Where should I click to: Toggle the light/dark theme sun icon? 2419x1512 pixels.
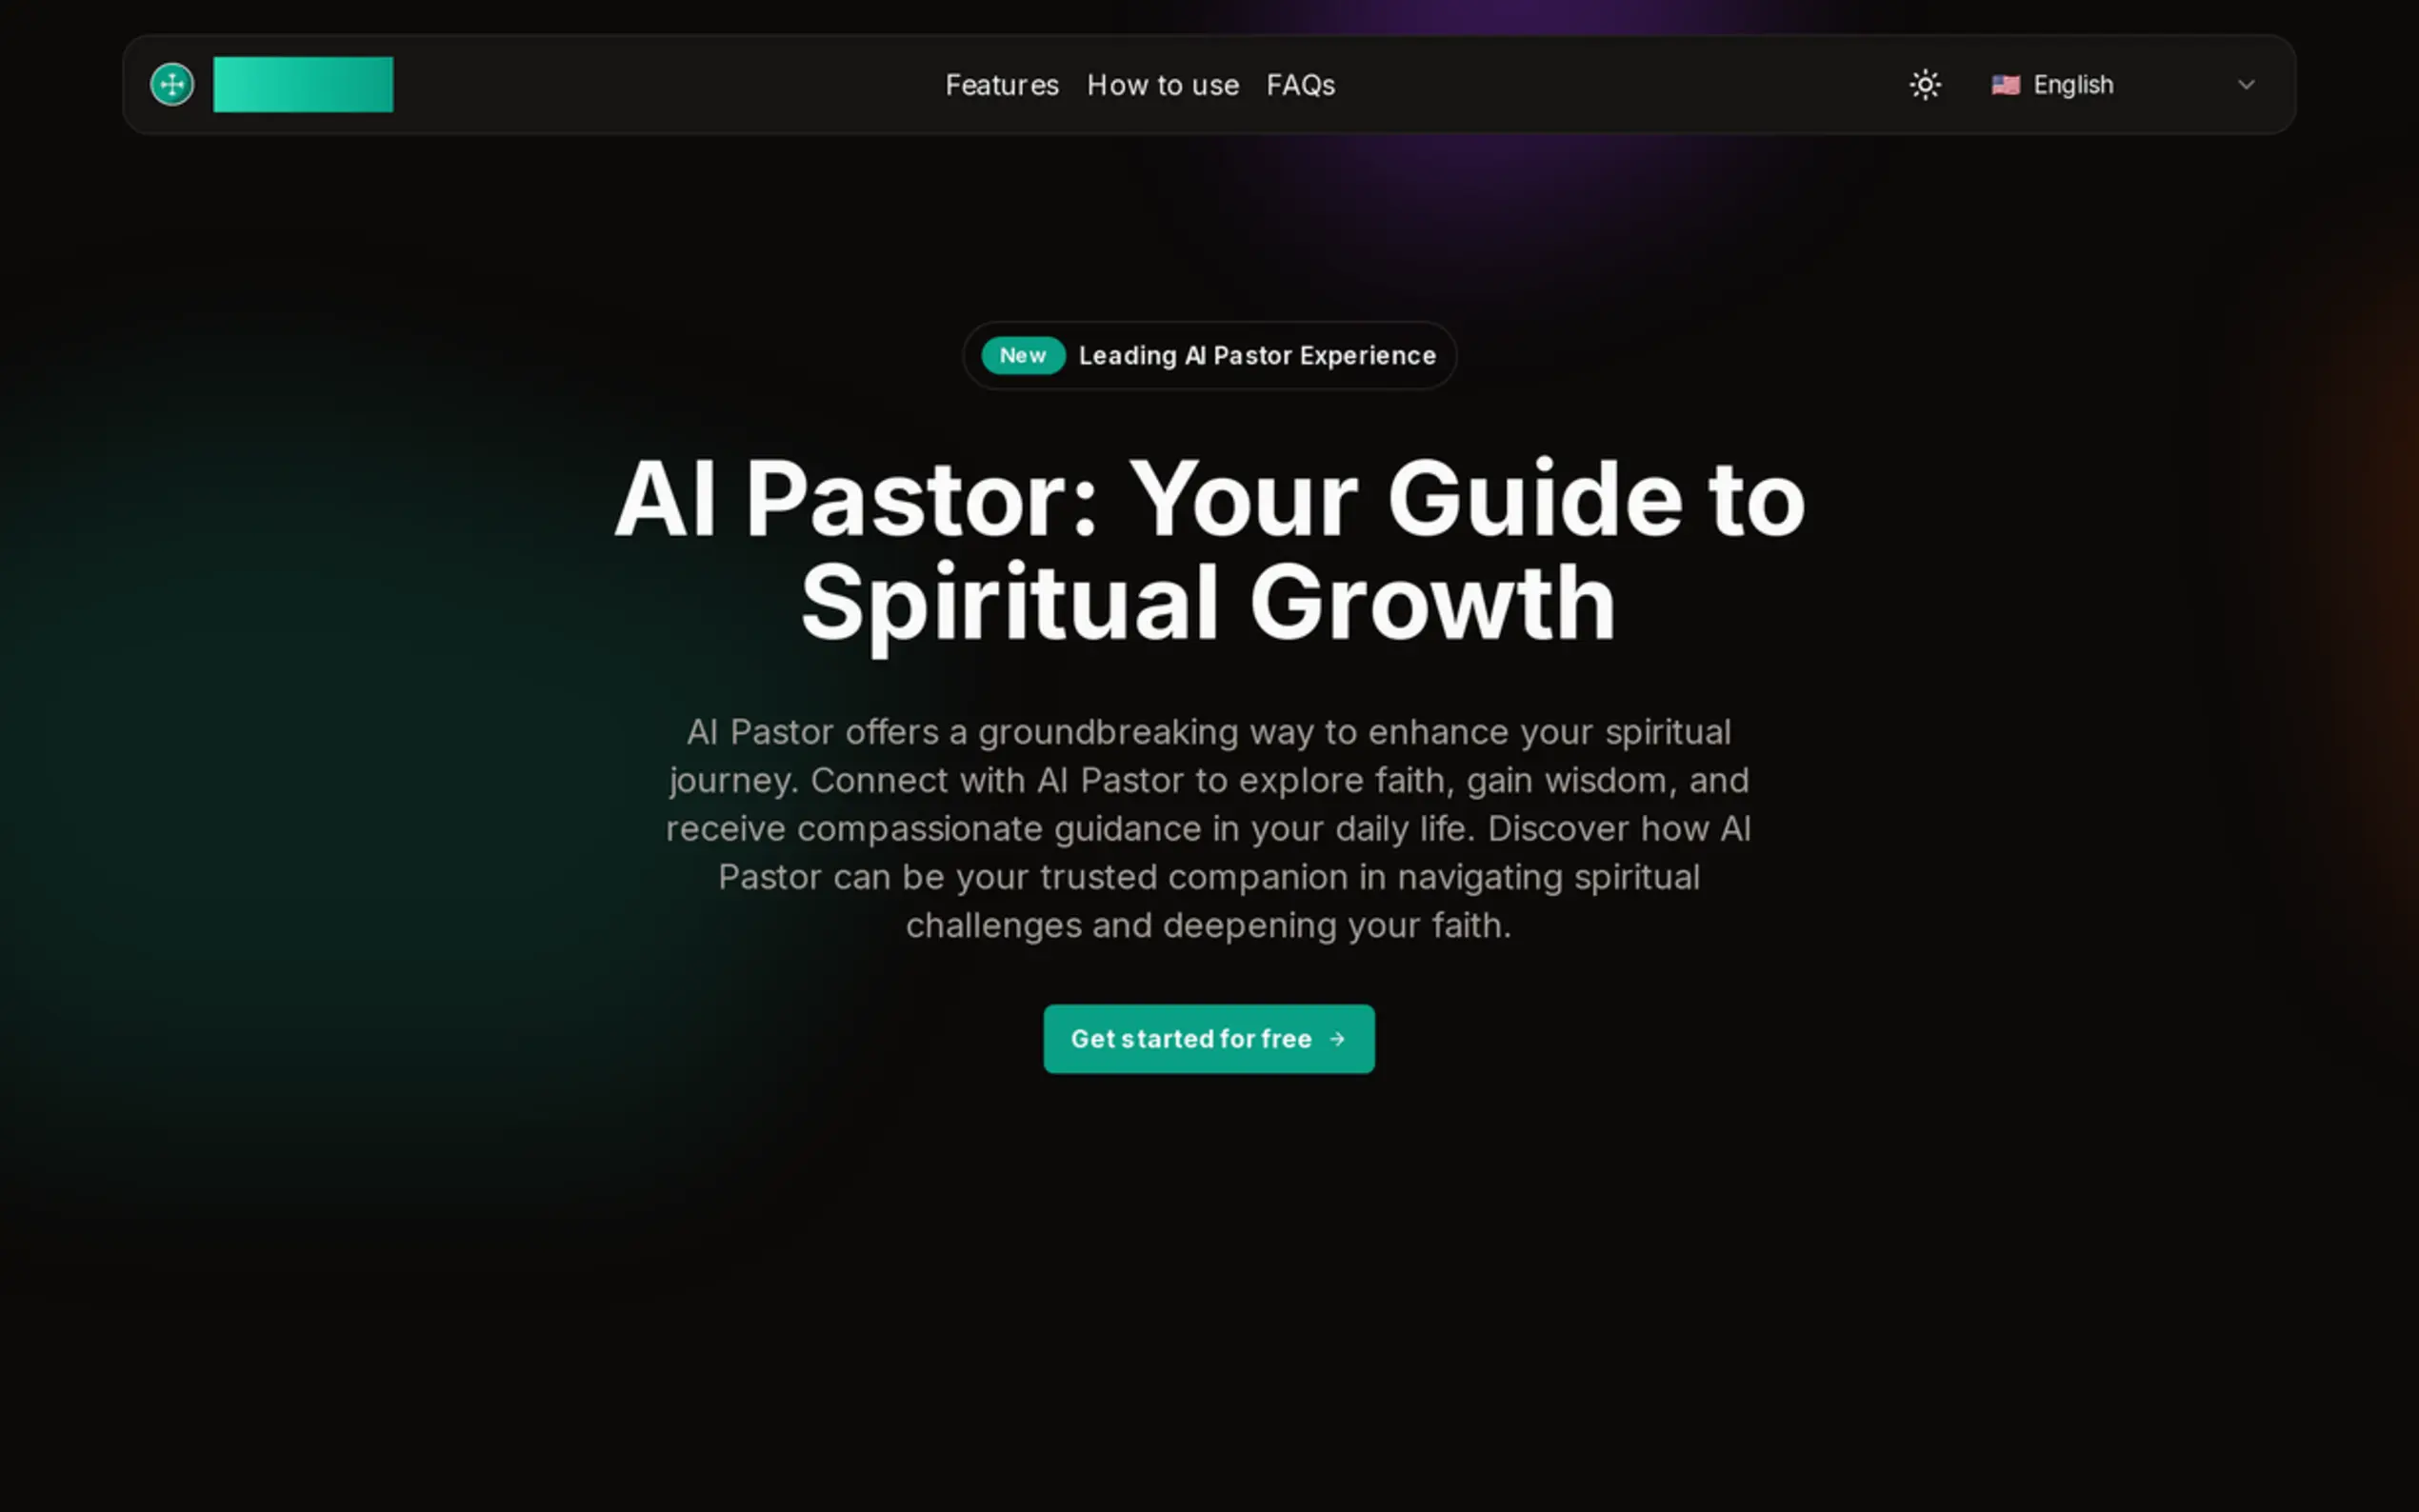pyautogui.click(x=1925, y=84)
